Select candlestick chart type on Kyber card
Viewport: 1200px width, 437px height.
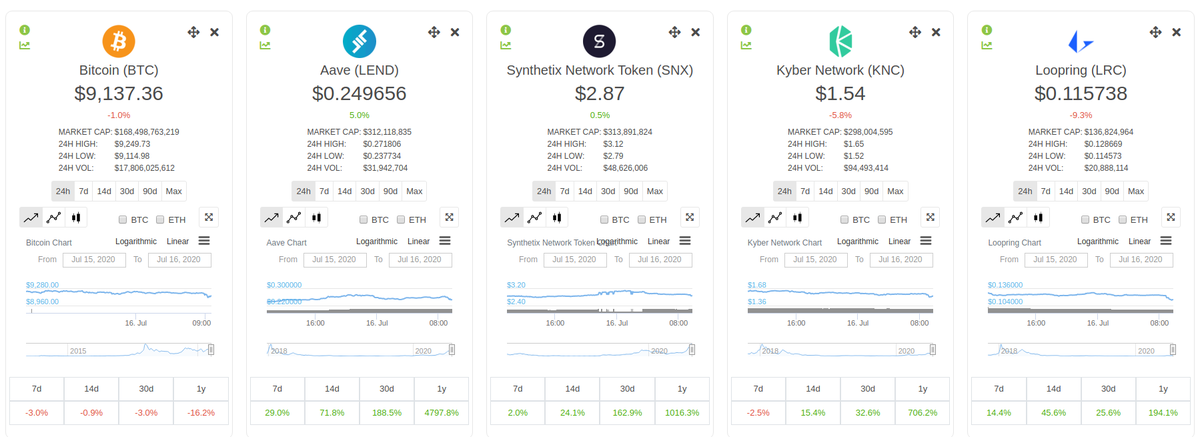point(799,217)
